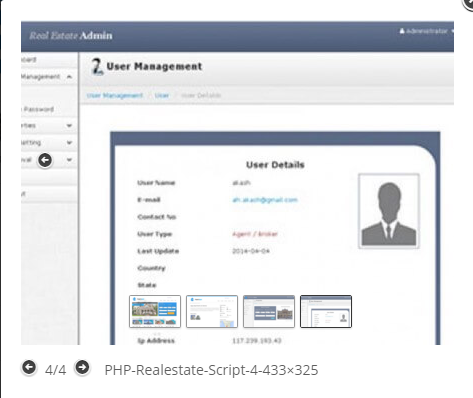Click the User Details breadcrumb text
The image size is (473, 398).
point(201,96)
